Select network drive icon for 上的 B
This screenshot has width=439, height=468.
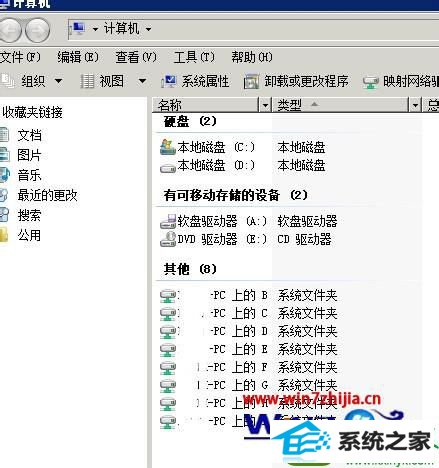168,295
